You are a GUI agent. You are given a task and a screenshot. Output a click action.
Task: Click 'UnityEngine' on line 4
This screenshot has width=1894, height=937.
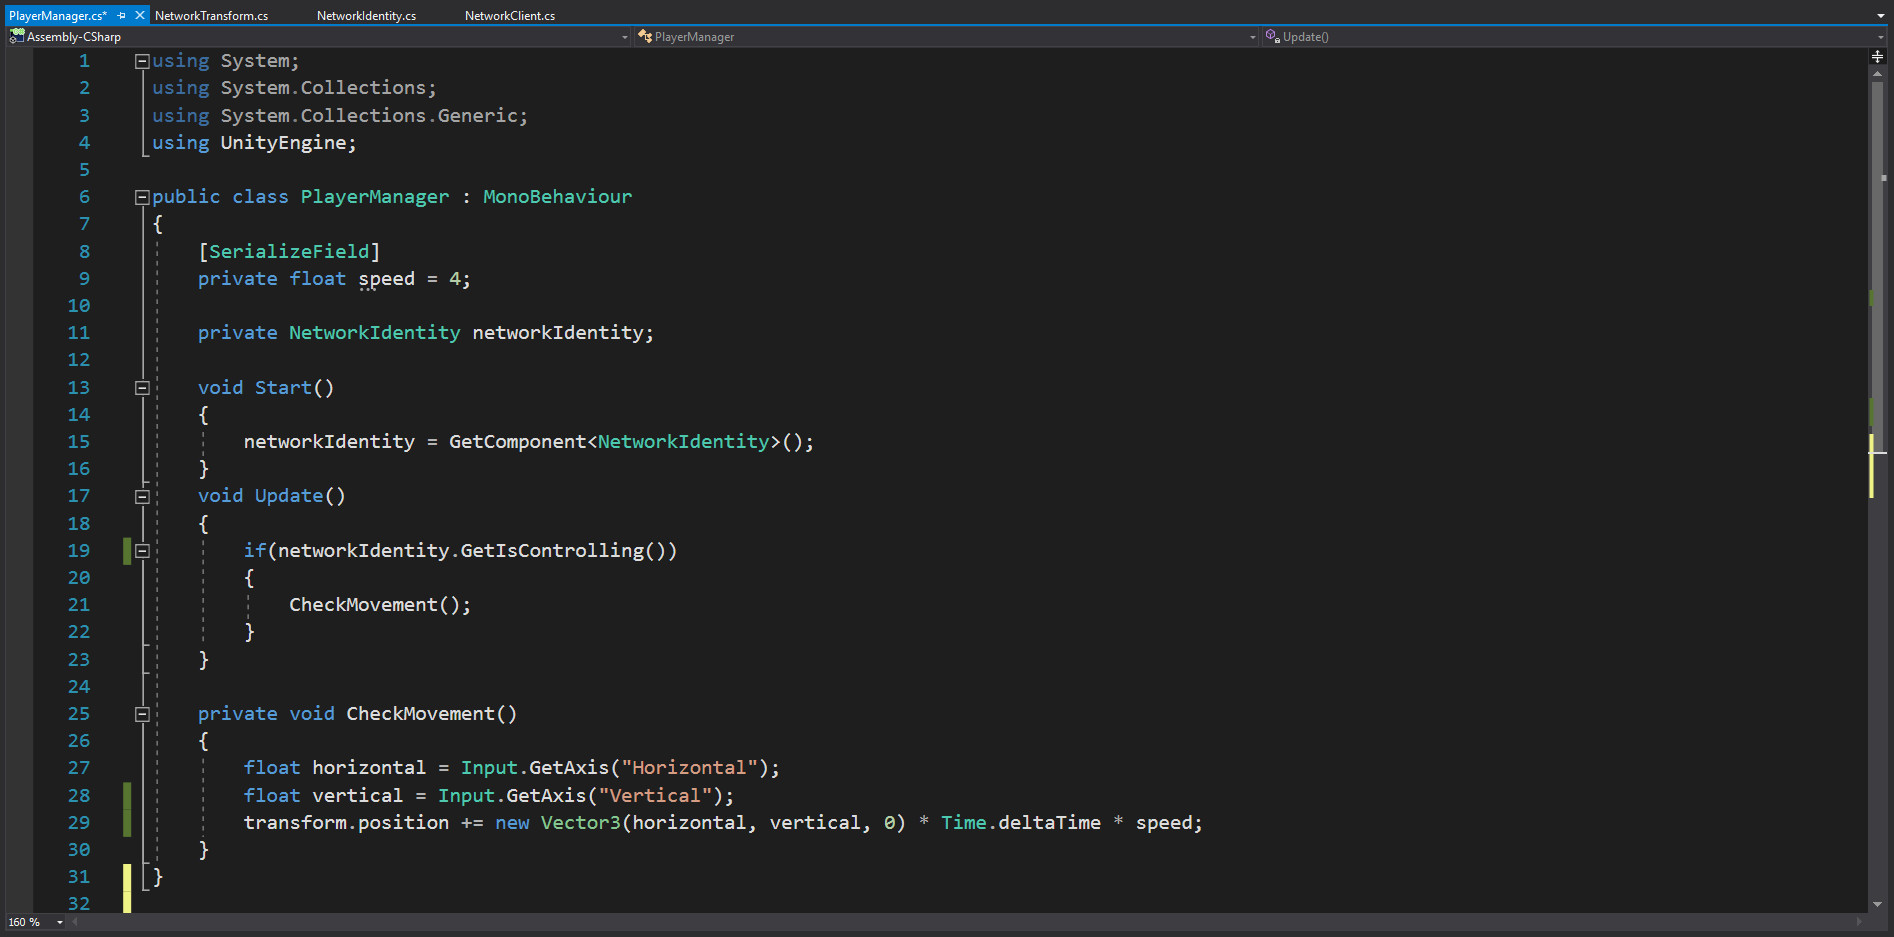coord(283,143)
